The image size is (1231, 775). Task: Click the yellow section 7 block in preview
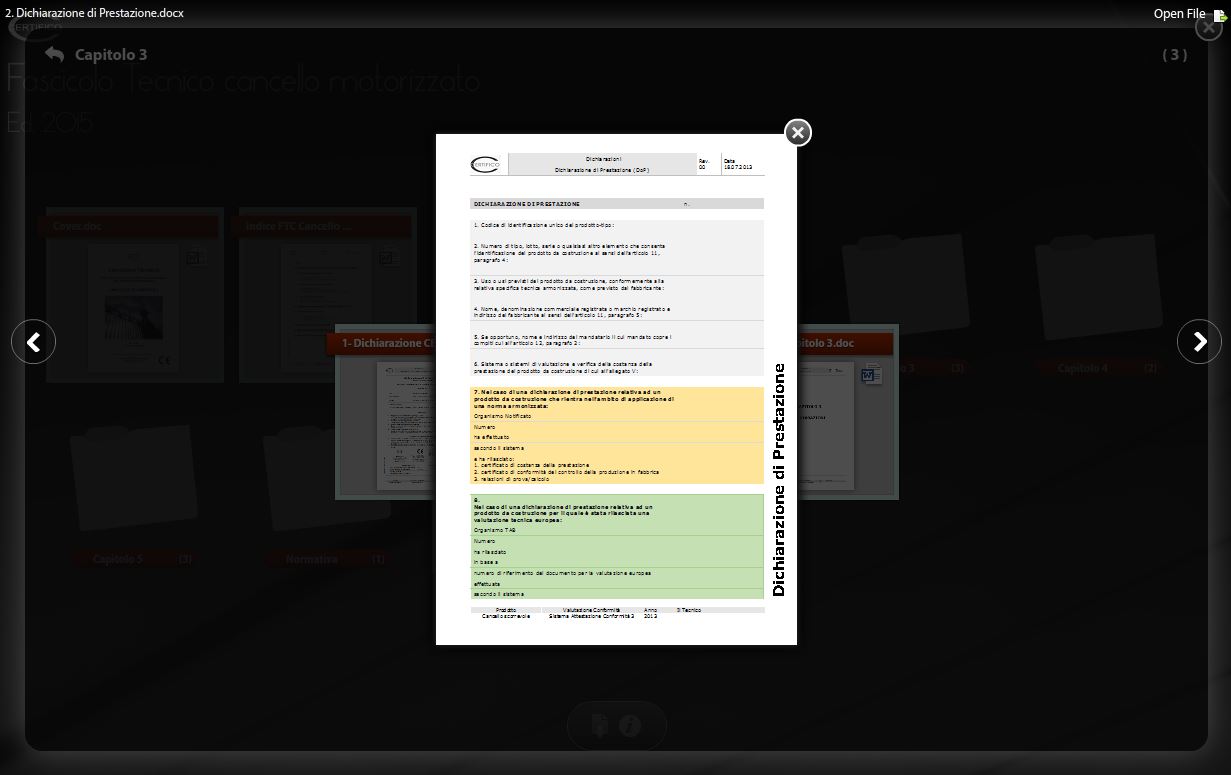tap(617, 436)
